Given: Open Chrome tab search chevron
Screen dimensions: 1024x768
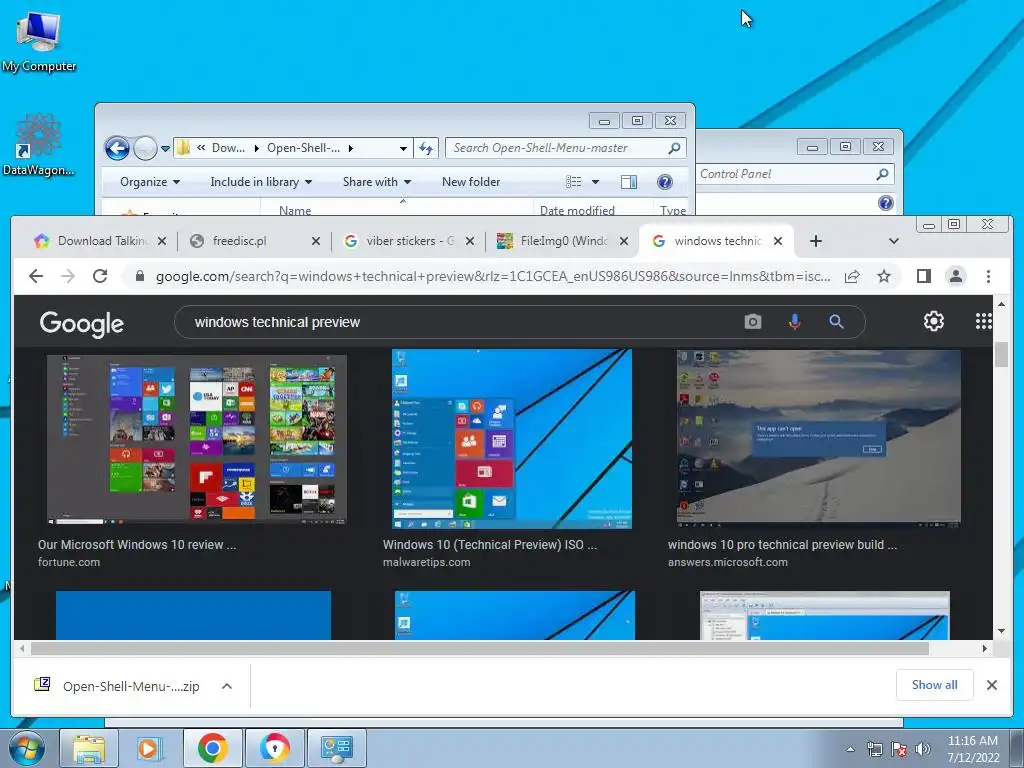Looking at the screenshot, I should (x=894, y=241).
